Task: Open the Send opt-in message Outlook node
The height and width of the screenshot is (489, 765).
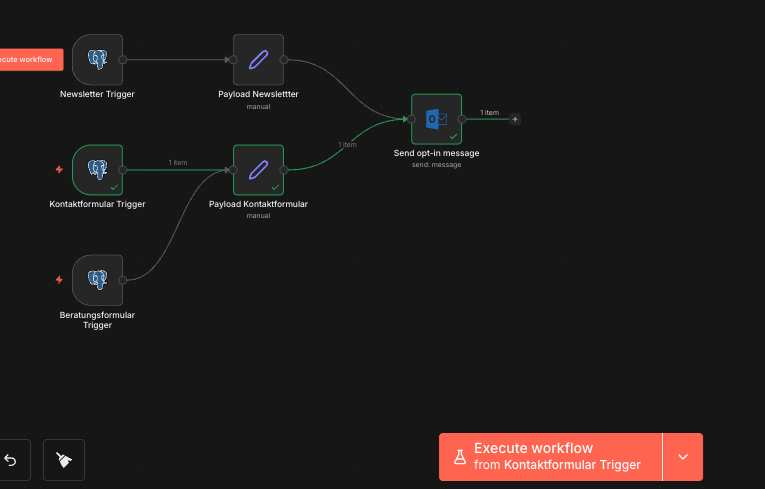Action: click(x=437, y=119)
